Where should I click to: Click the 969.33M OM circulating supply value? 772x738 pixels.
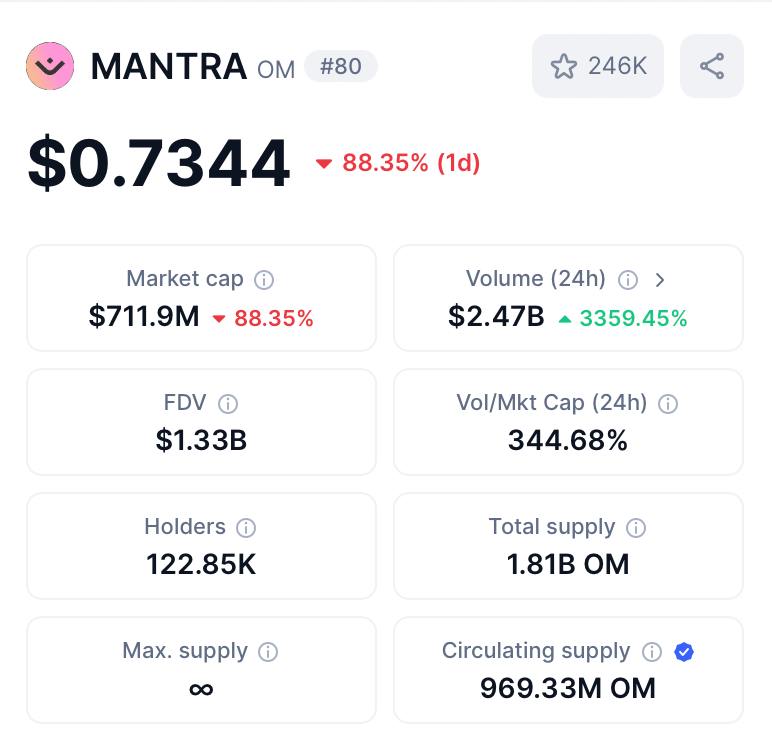(568, 688)
